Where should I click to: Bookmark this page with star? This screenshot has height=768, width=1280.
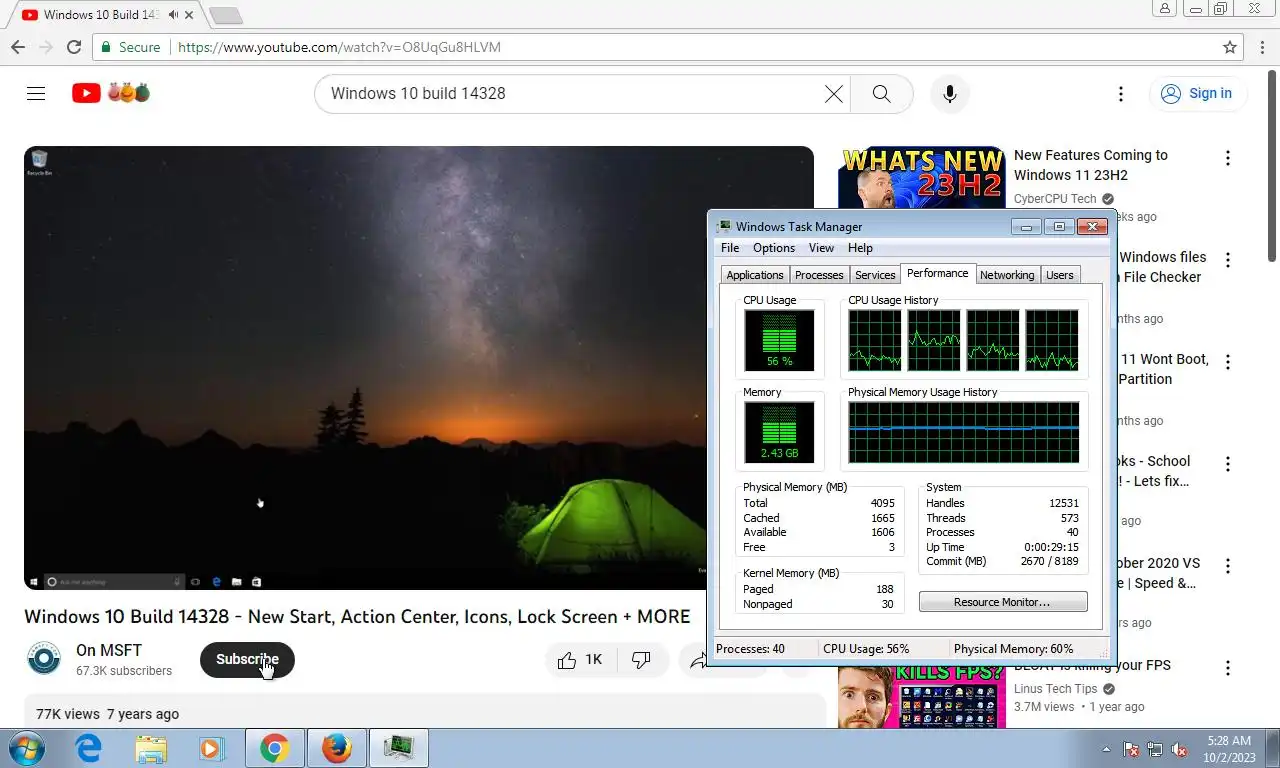[1230, 47]
